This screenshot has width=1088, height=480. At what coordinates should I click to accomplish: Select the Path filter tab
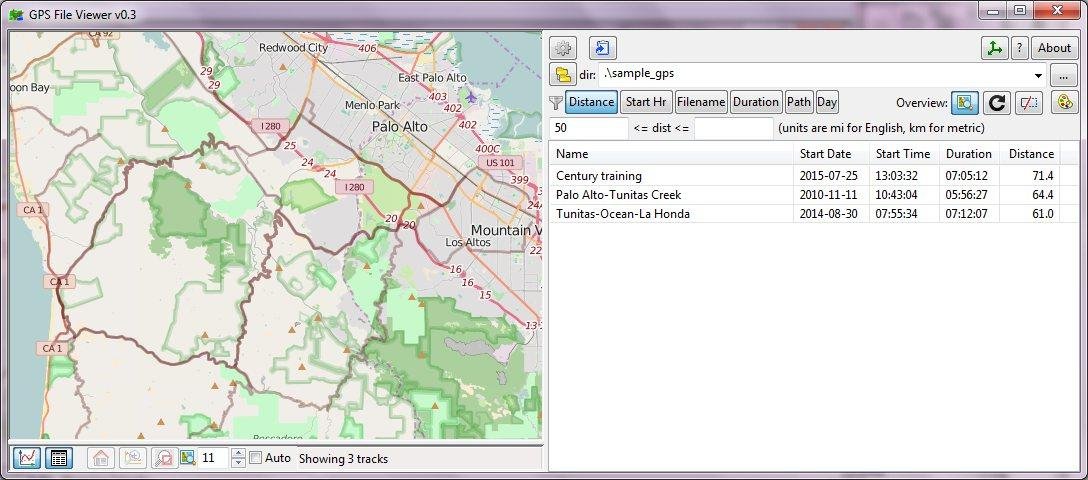pyautogui.click(x=799, y=102)
